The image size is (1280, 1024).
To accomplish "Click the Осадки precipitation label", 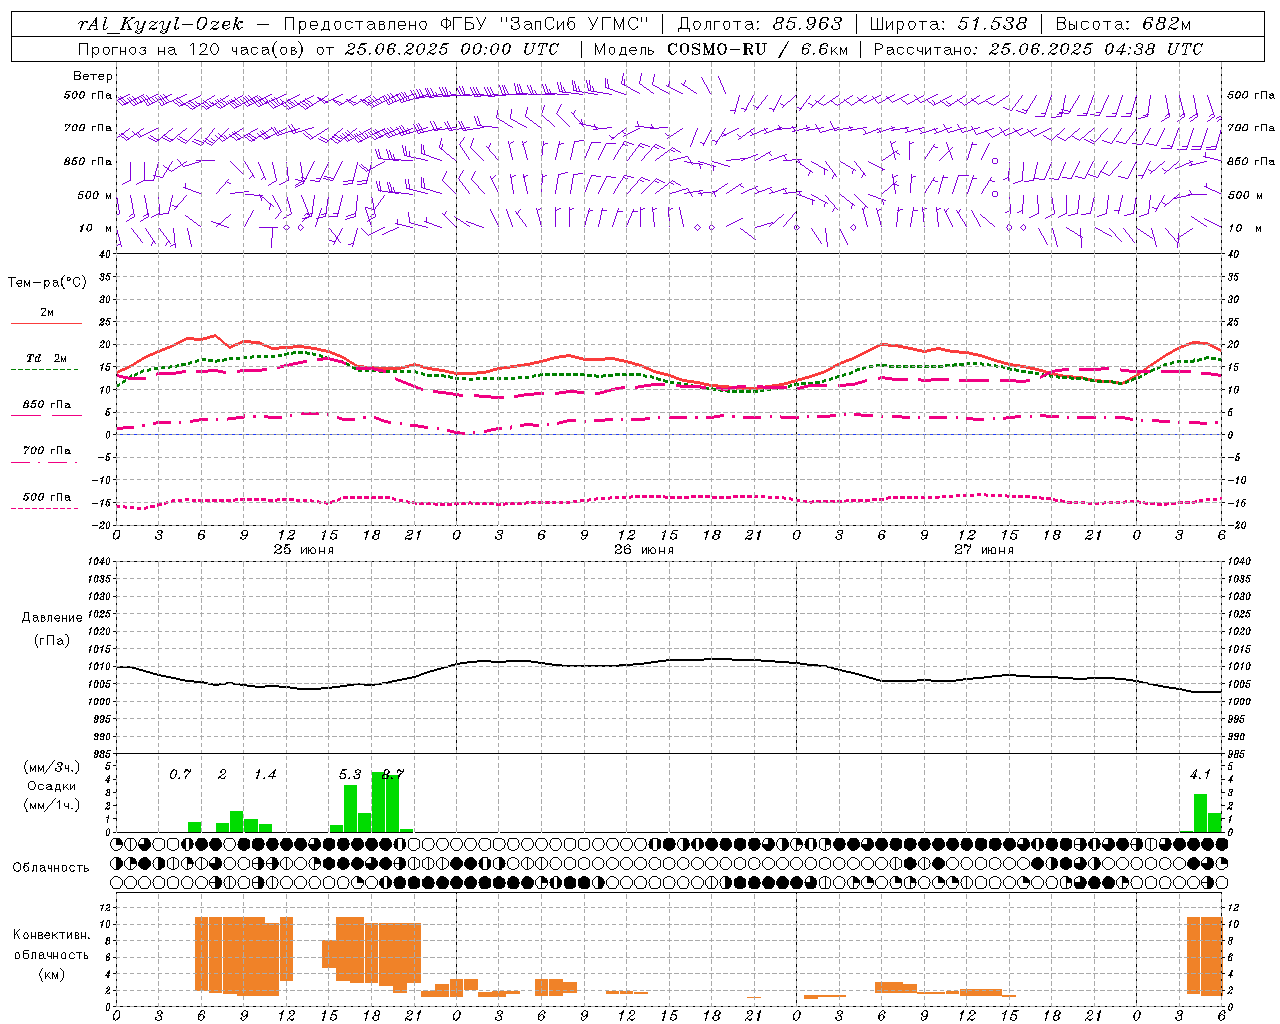I will coord(51,786).
